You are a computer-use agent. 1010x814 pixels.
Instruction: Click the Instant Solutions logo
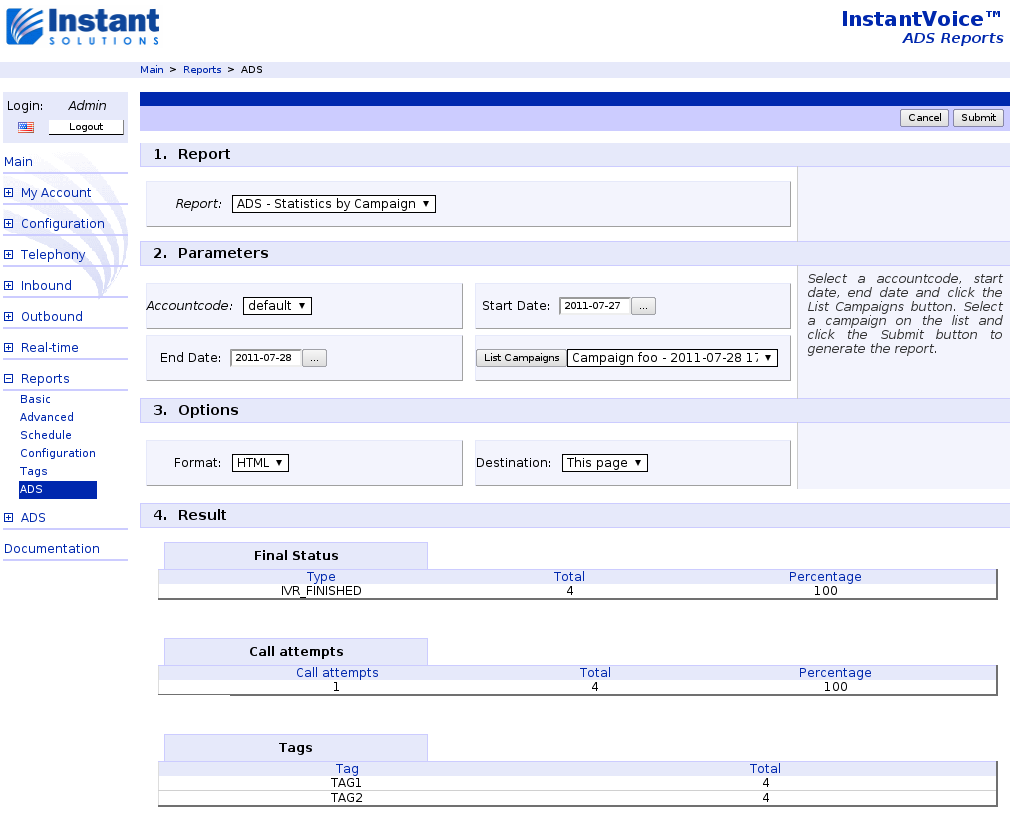83,27
